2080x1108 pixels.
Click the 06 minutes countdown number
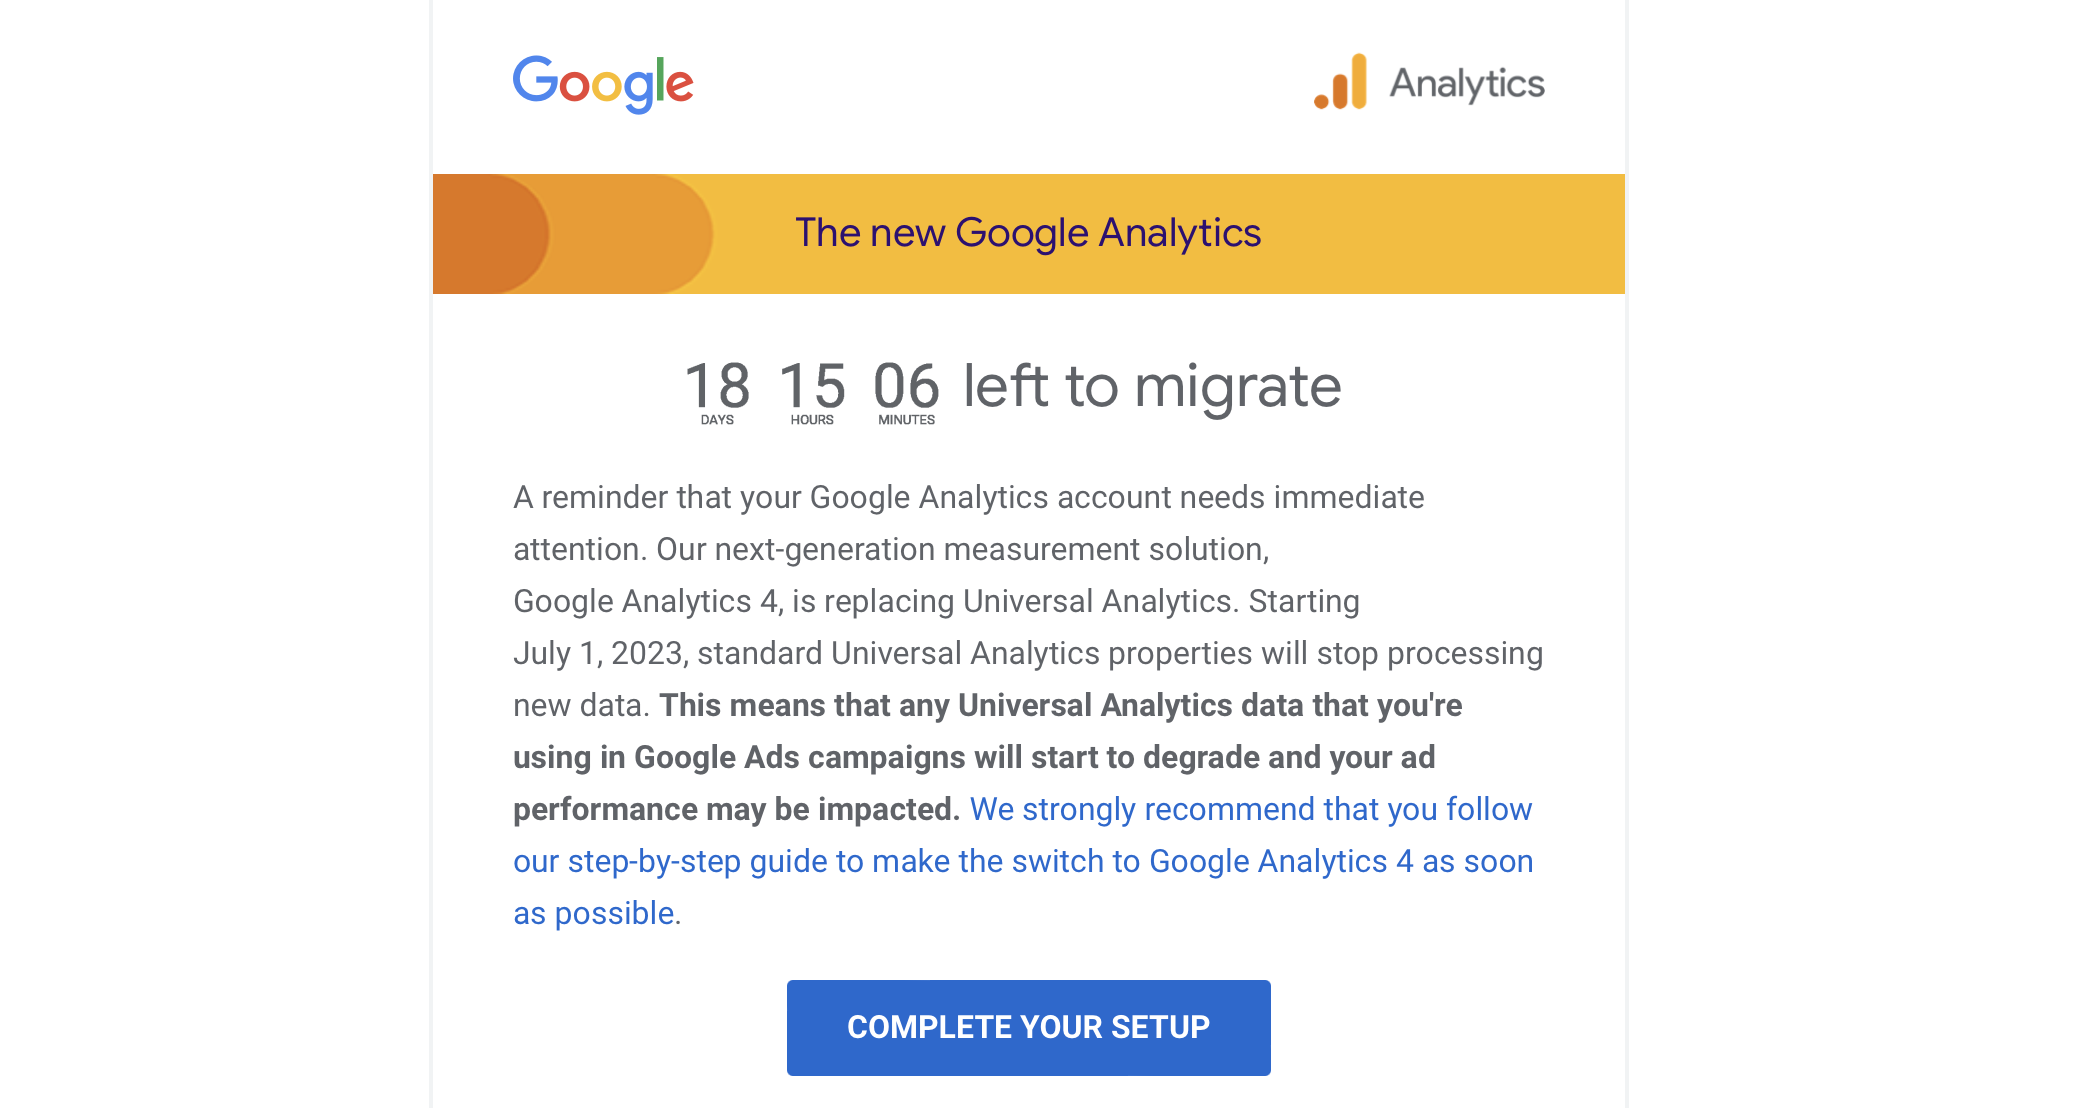click(906, 386)
